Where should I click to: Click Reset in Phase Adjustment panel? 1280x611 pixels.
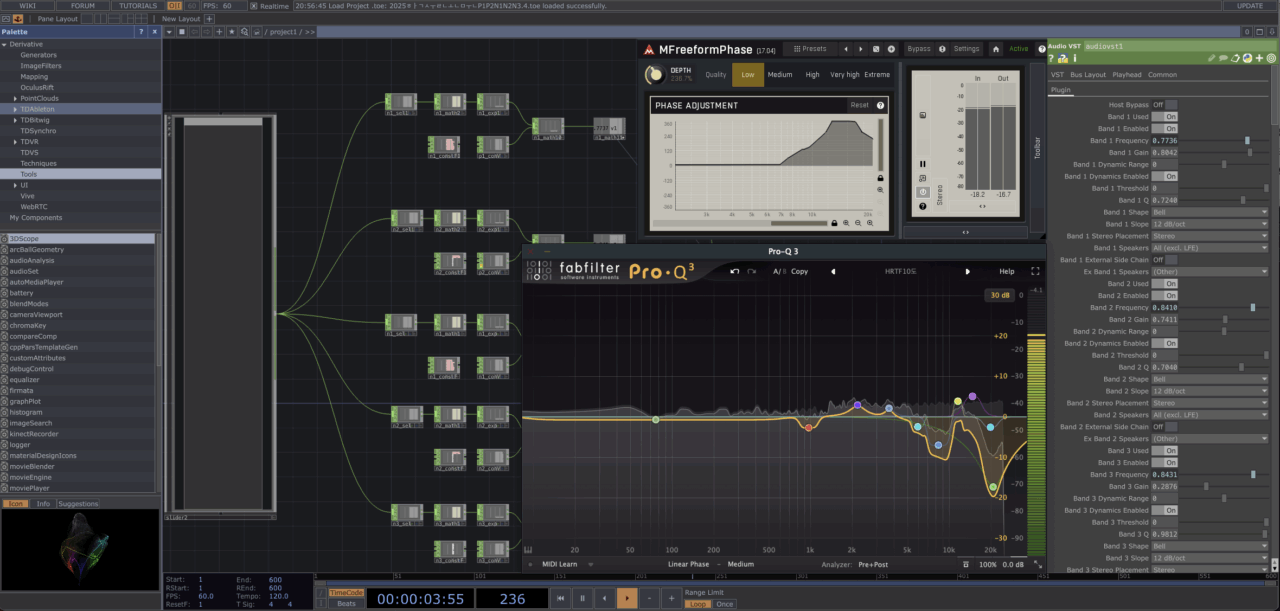[x=859, y=105]
